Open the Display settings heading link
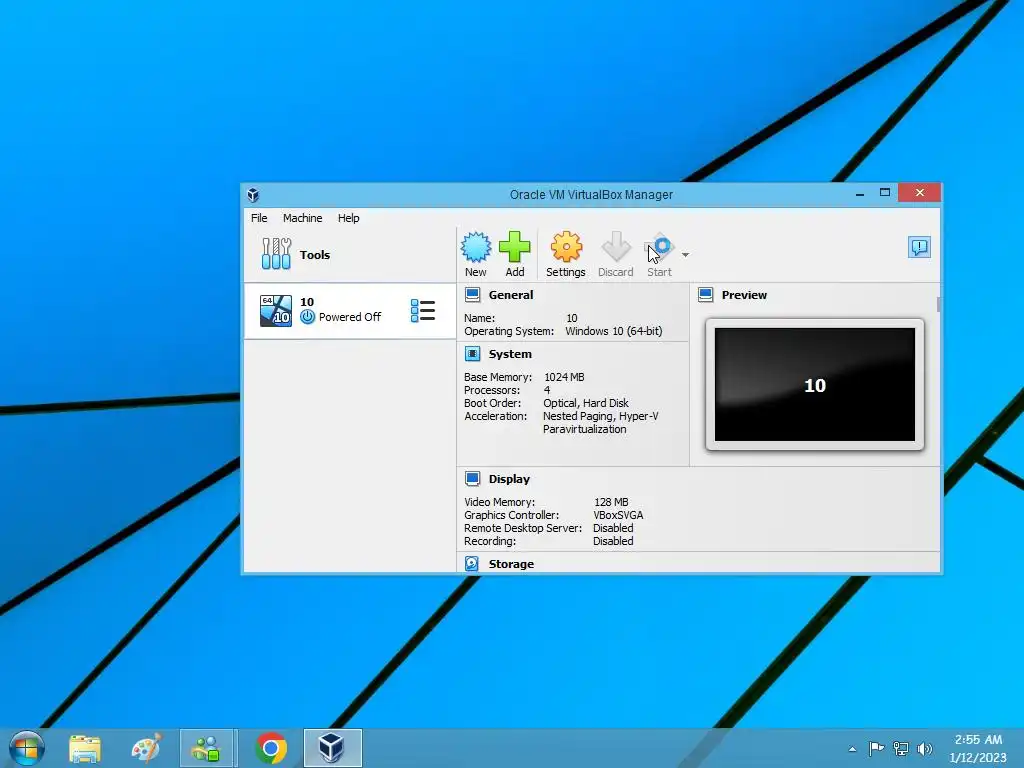 (509, 479)
